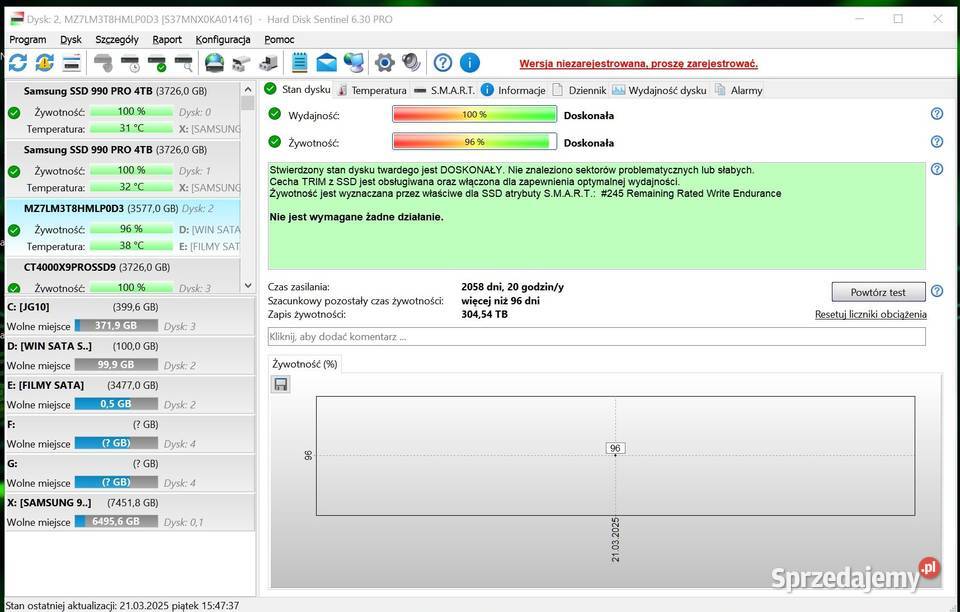This screenshot has height=612, width=960.
Task: Select partition X: [SAMSUNG 9..]
Action: (130, 512)
